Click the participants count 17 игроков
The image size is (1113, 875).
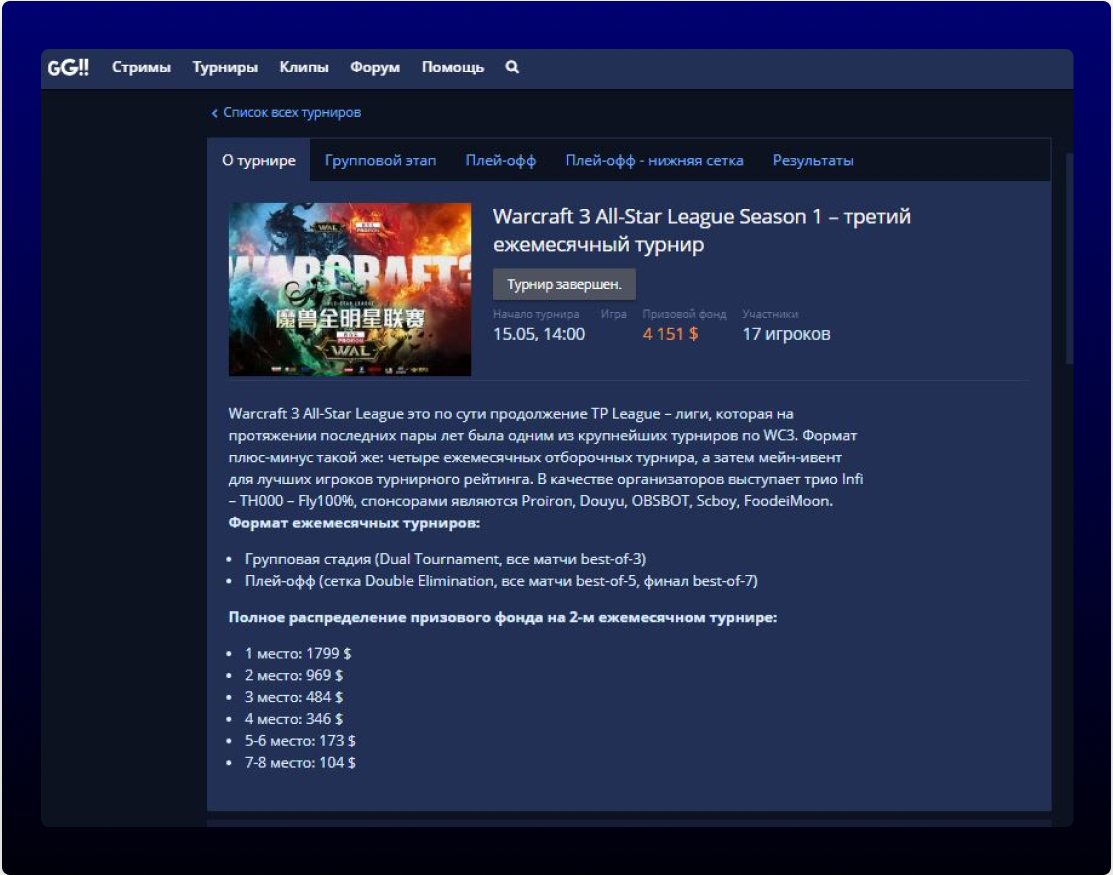tap(785, 334)
